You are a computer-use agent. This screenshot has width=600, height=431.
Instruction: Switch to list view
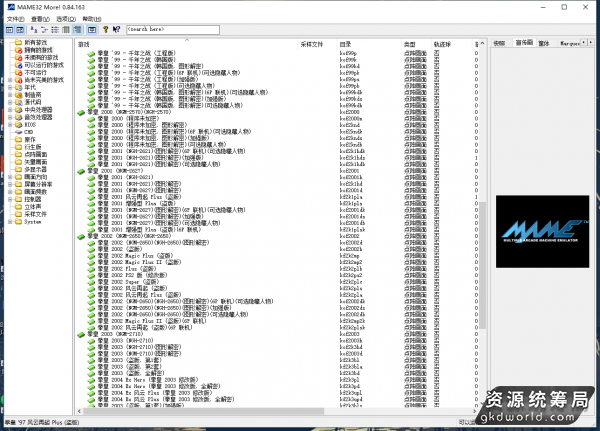tap(55, 29)
